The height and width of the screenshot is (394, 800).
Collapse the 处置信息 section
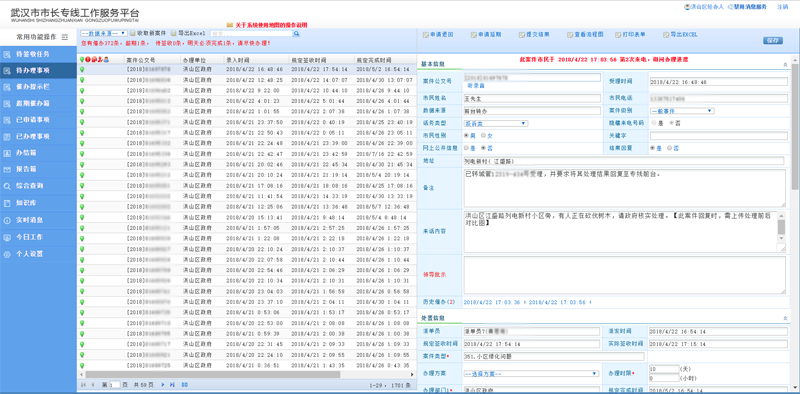[785, 318]
